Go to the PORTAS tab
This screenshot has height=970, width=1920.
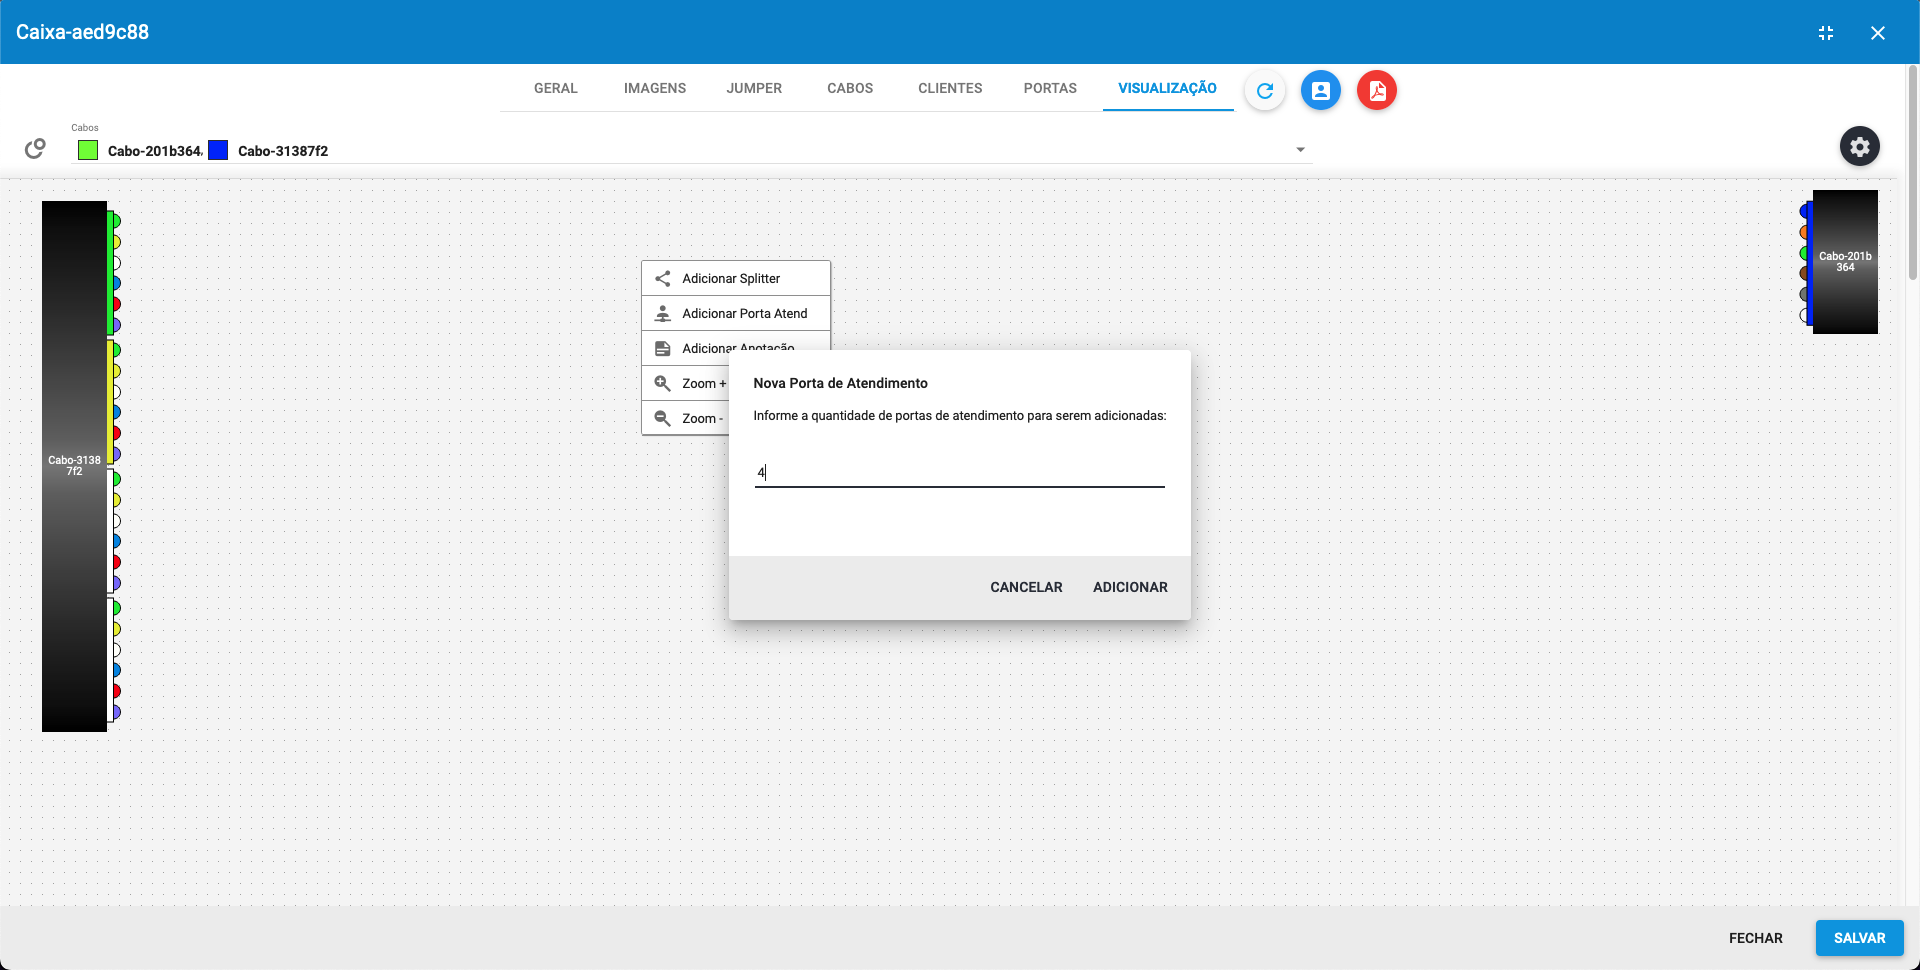(x=1050, y=88)
